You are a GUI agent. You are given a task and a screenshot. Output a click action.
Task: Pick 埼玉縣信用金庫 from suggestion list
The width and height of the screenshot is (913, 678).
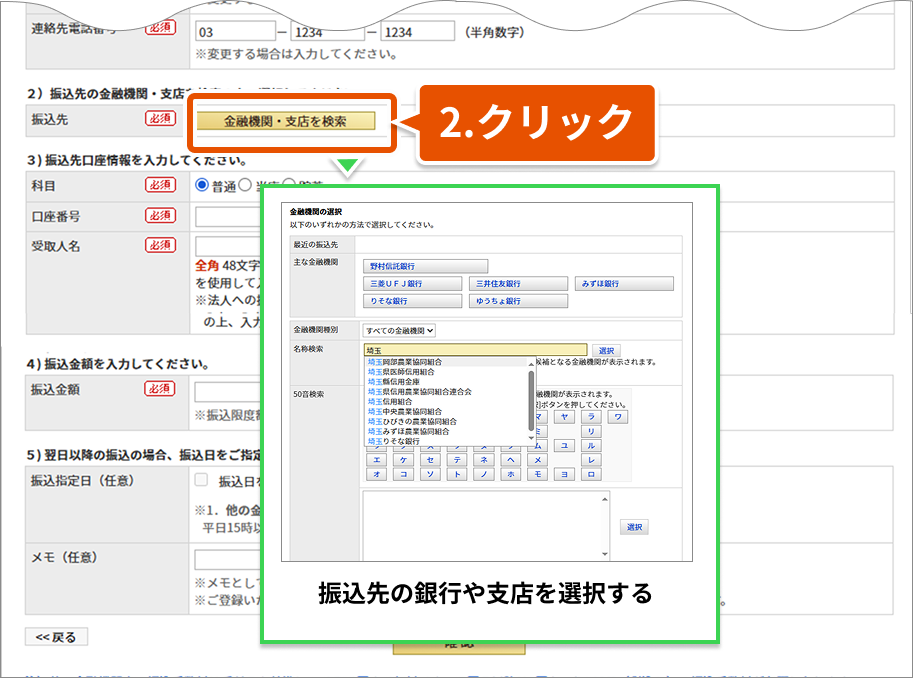click(x=394, y=382)
